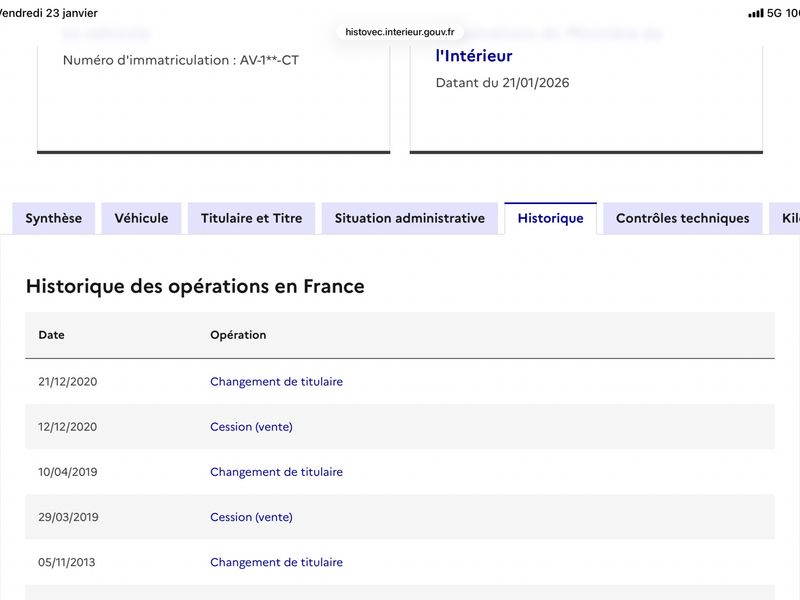The image size is (800, 600).
Task: Click Cession (vente) dated 29/03/2019
Action: [252, 517]
